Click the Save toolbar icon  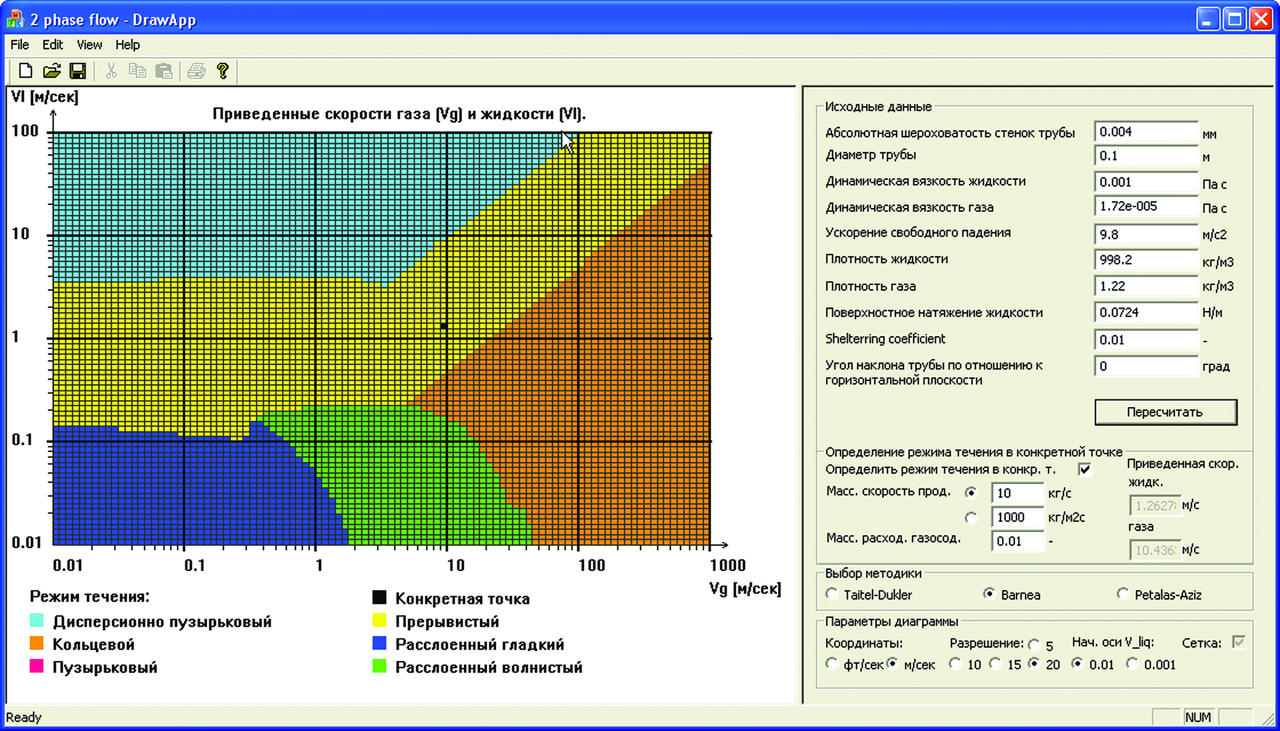pyautogui.click(x=77, y=71)
